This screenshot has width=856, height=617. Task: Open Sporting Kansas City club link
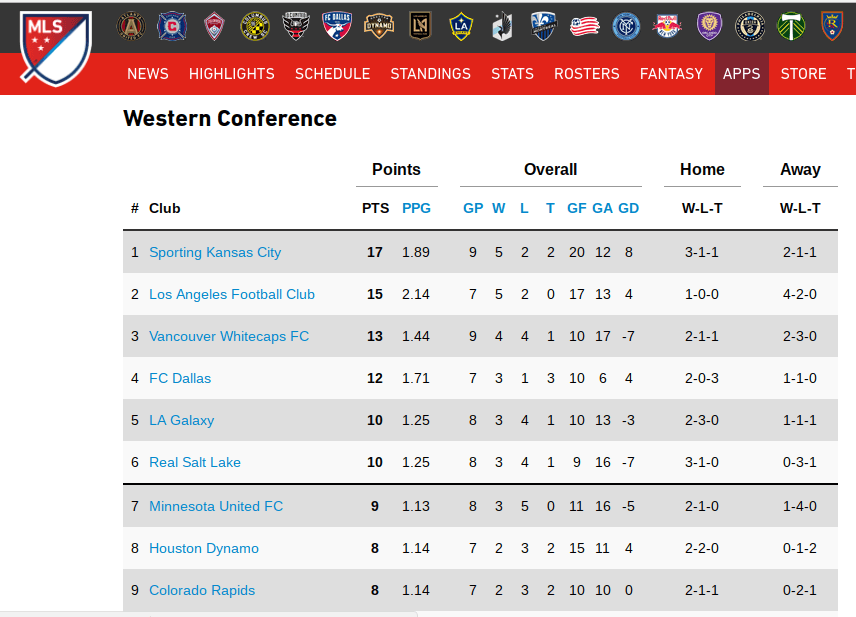click(215, 252)
